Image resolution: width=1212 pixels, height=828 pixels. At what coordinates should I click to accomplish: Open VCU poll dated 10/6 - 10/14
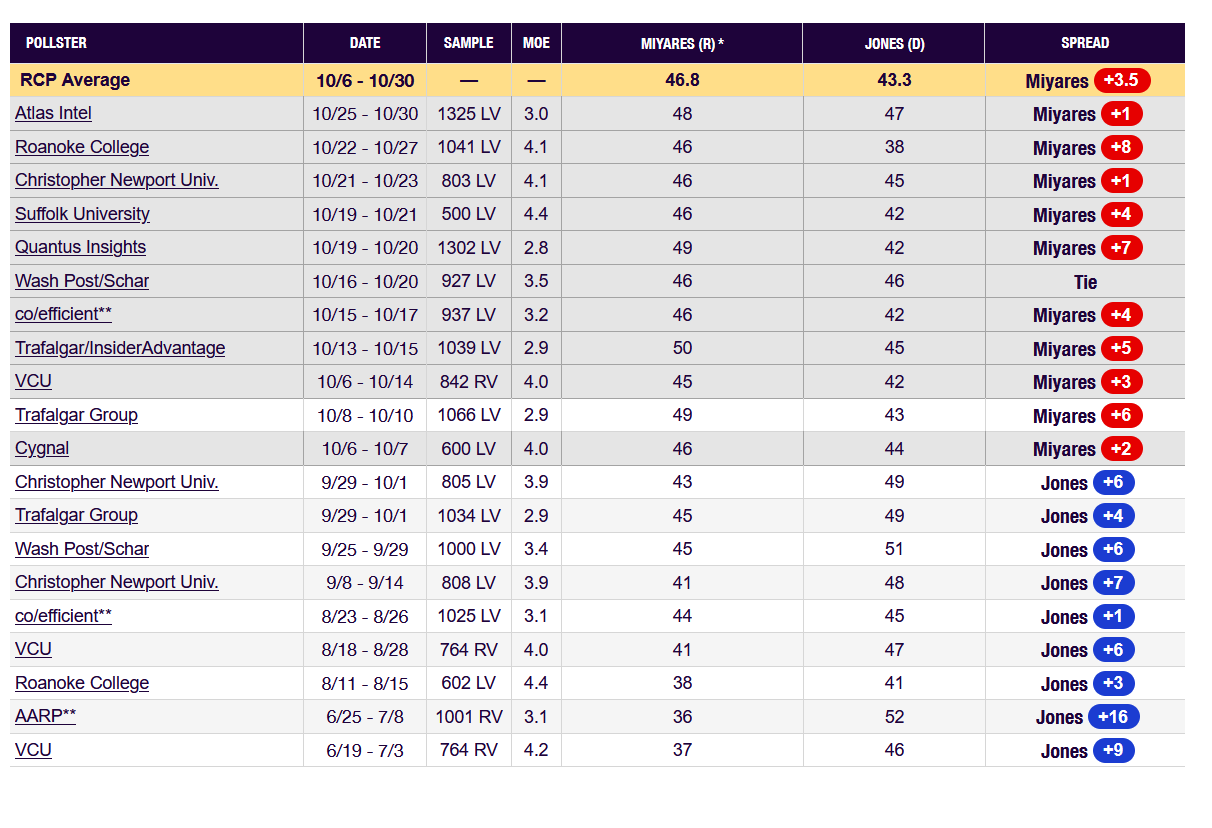[x=33, y=381]
